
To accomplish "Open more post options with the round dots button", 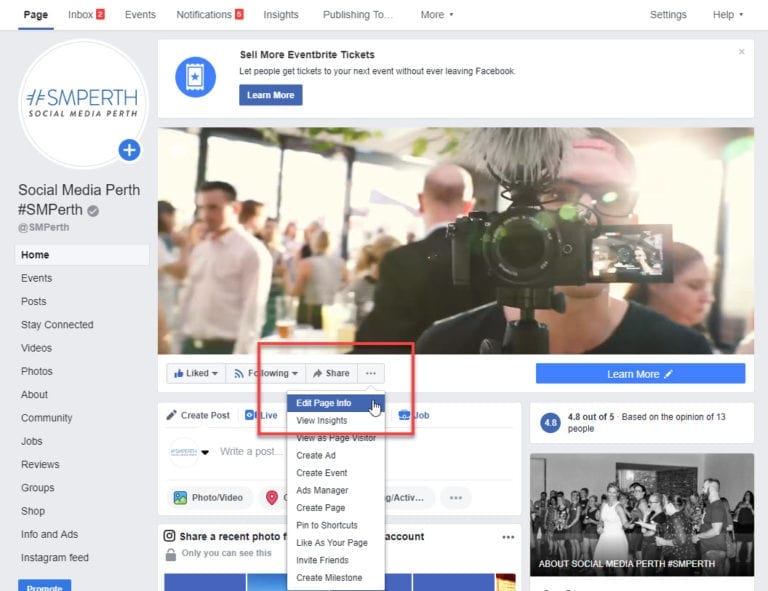I will coord(456,497).
